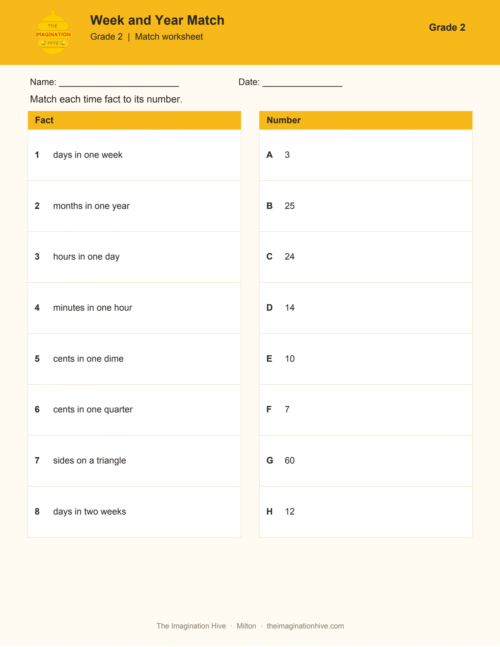
Task: Choose answer C with number 24
Action: click(x=366, y=257)
